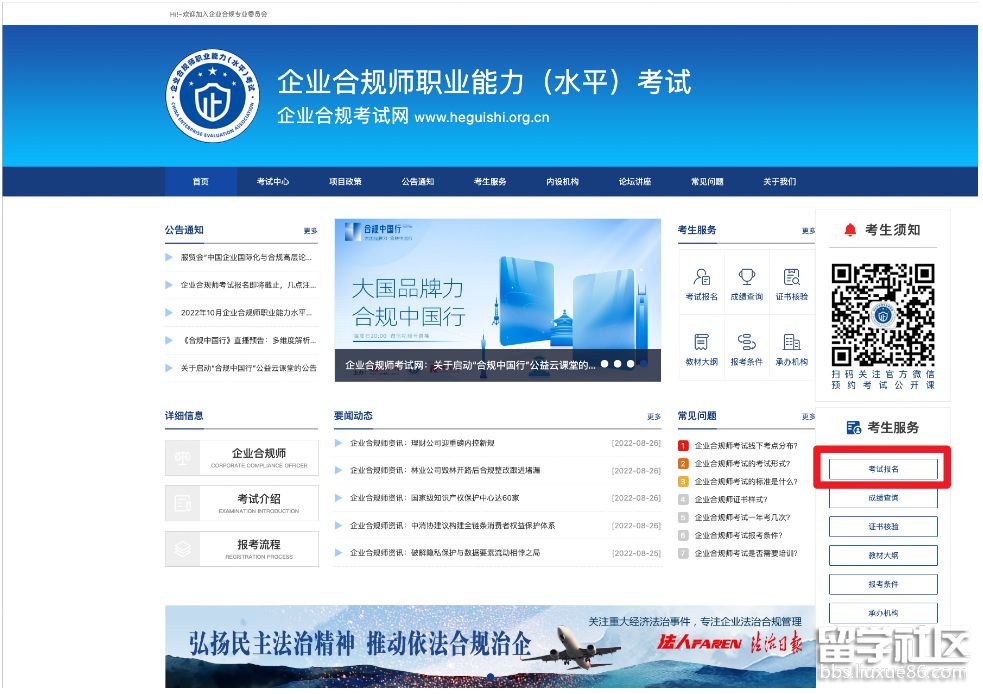Expand 更多 next to 公告通知
983x694 pixels.
point(310,231)
